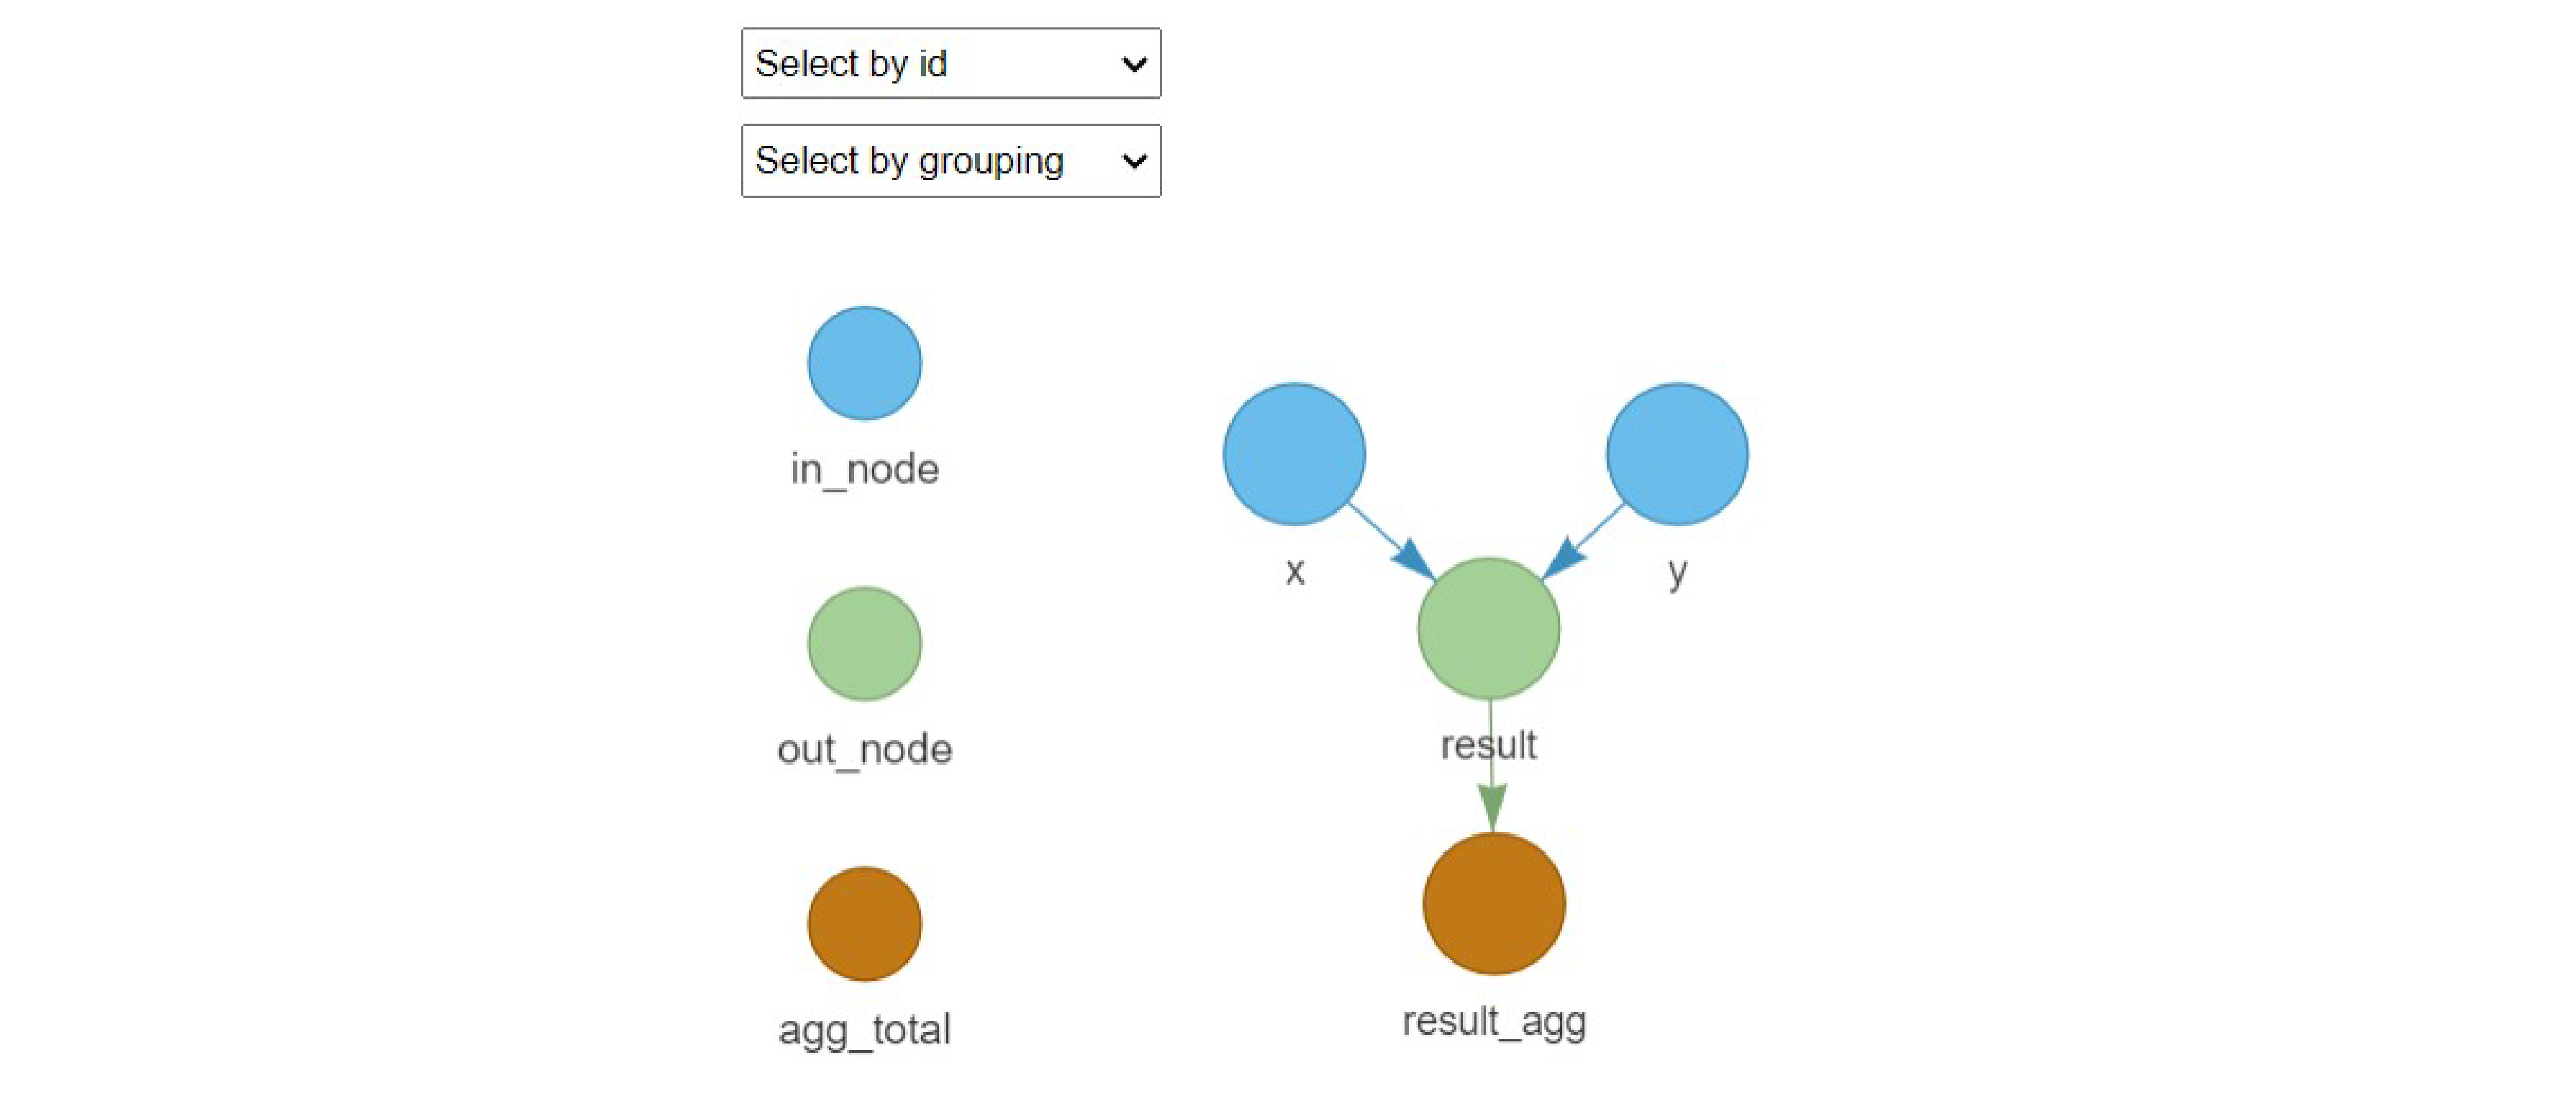Screen dimensions: 2576x1109
Task: Select the blue y node in the graph
Action: (1677, 454)
